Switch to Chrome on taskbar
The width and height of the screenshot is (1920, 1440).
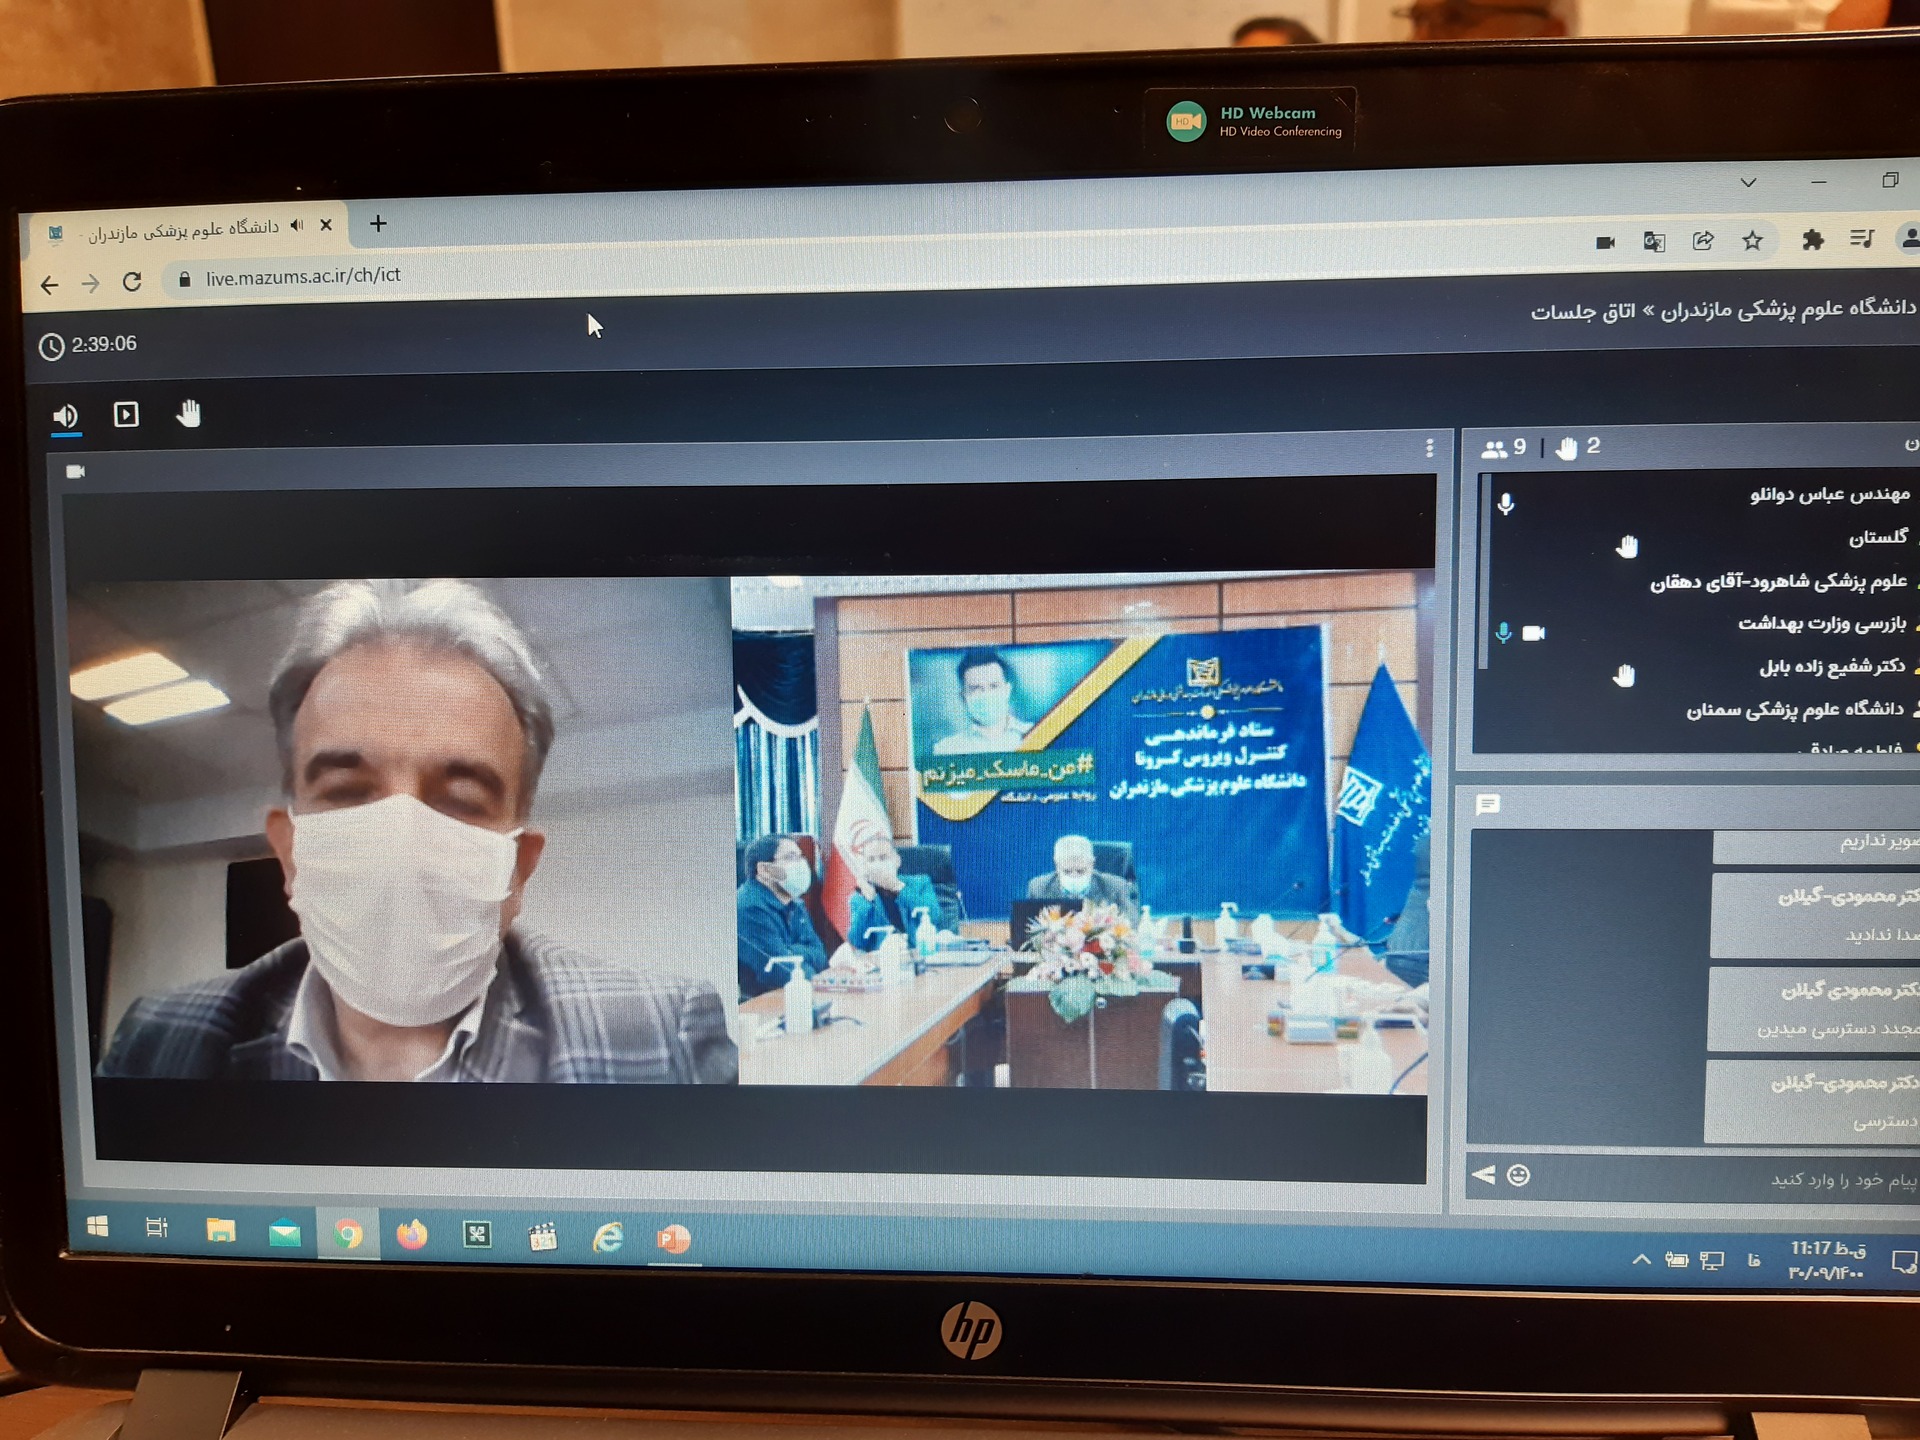(x=348, y=1235)
